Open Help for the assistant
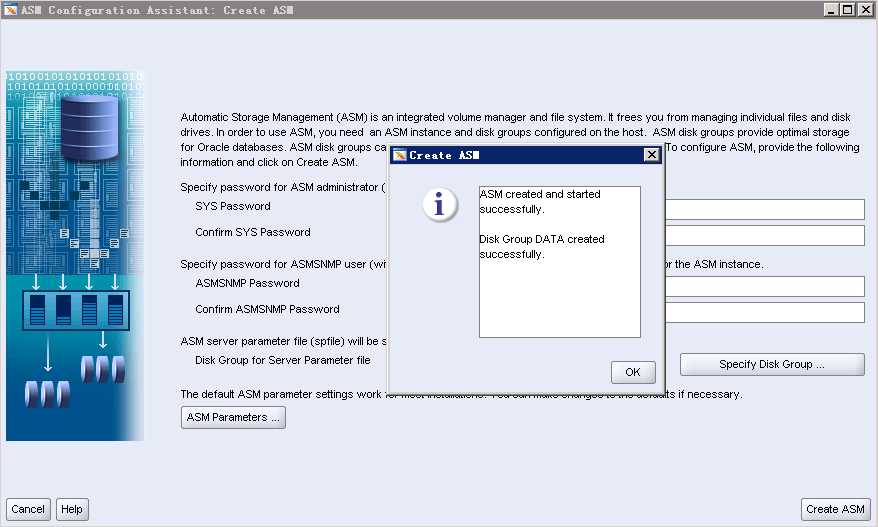Viewport: 878px width, 527px height. click(72, 509)
